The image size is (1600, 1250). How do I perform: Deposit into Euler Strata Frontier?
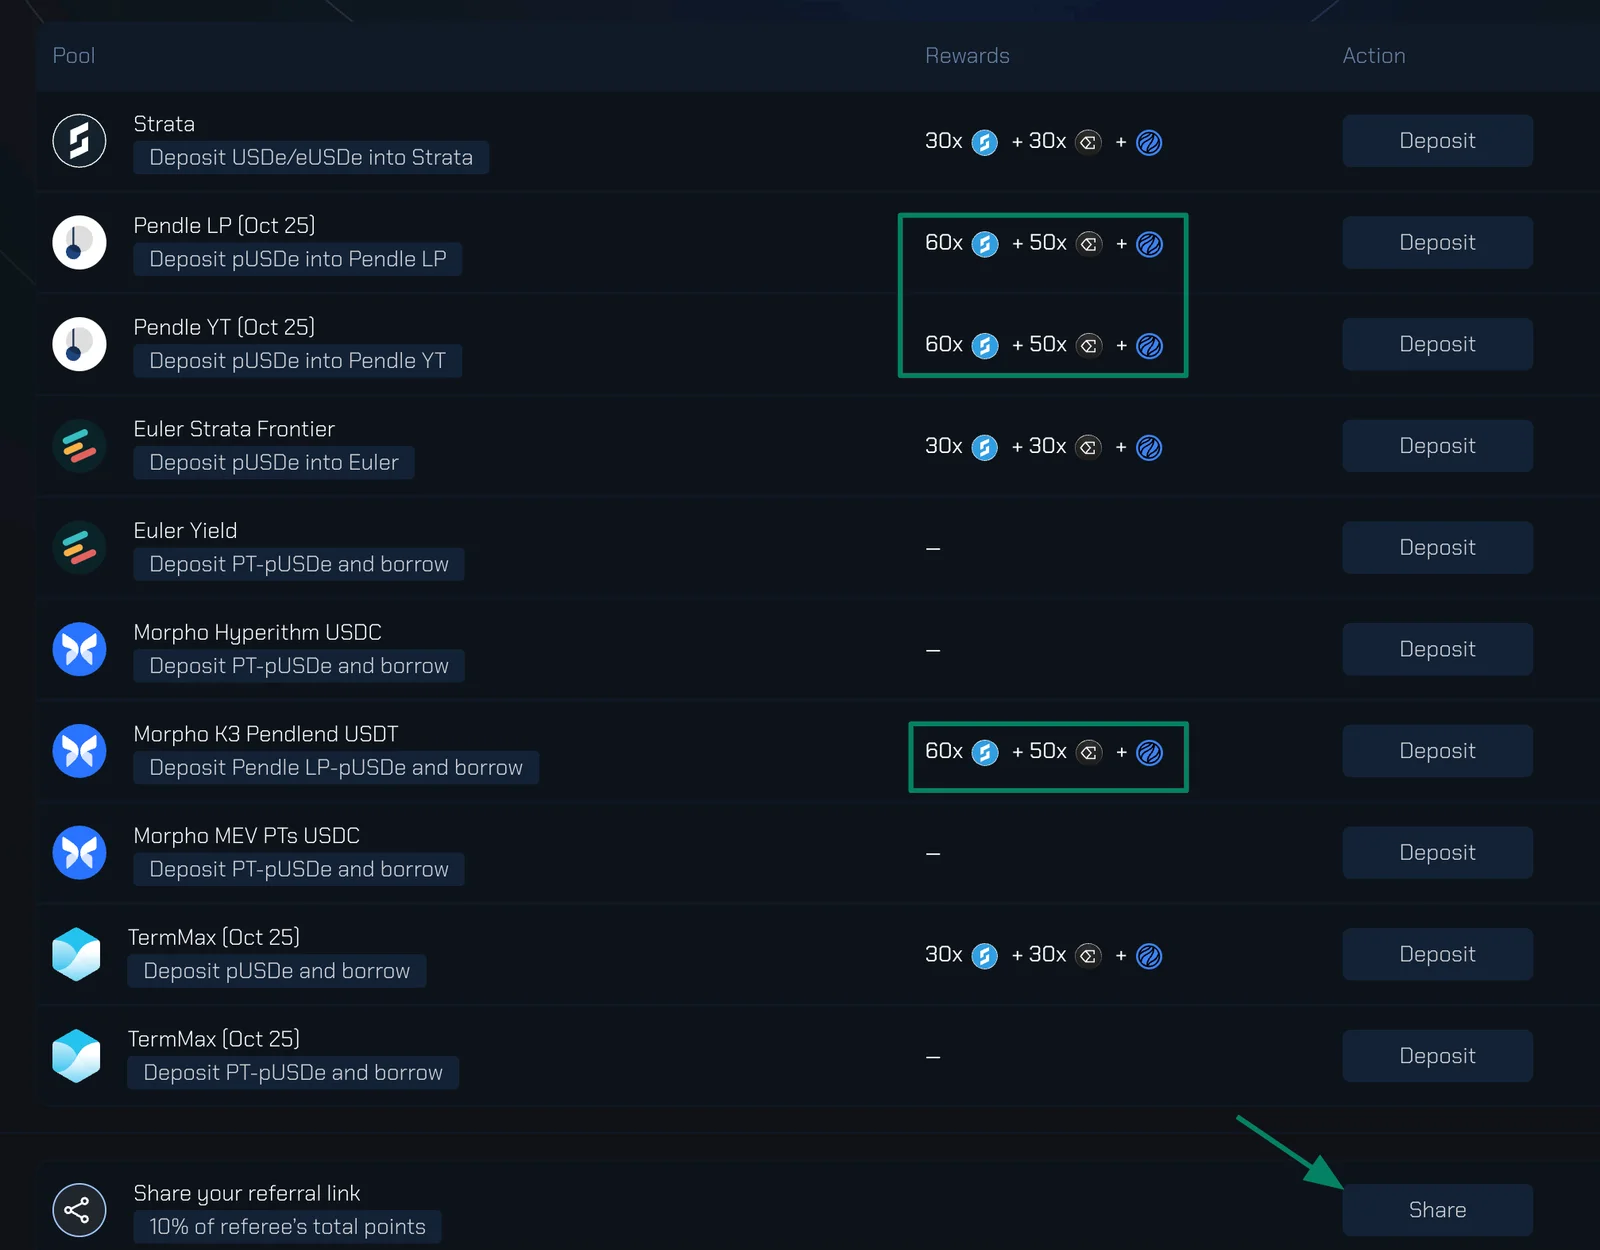point(1437,446)
